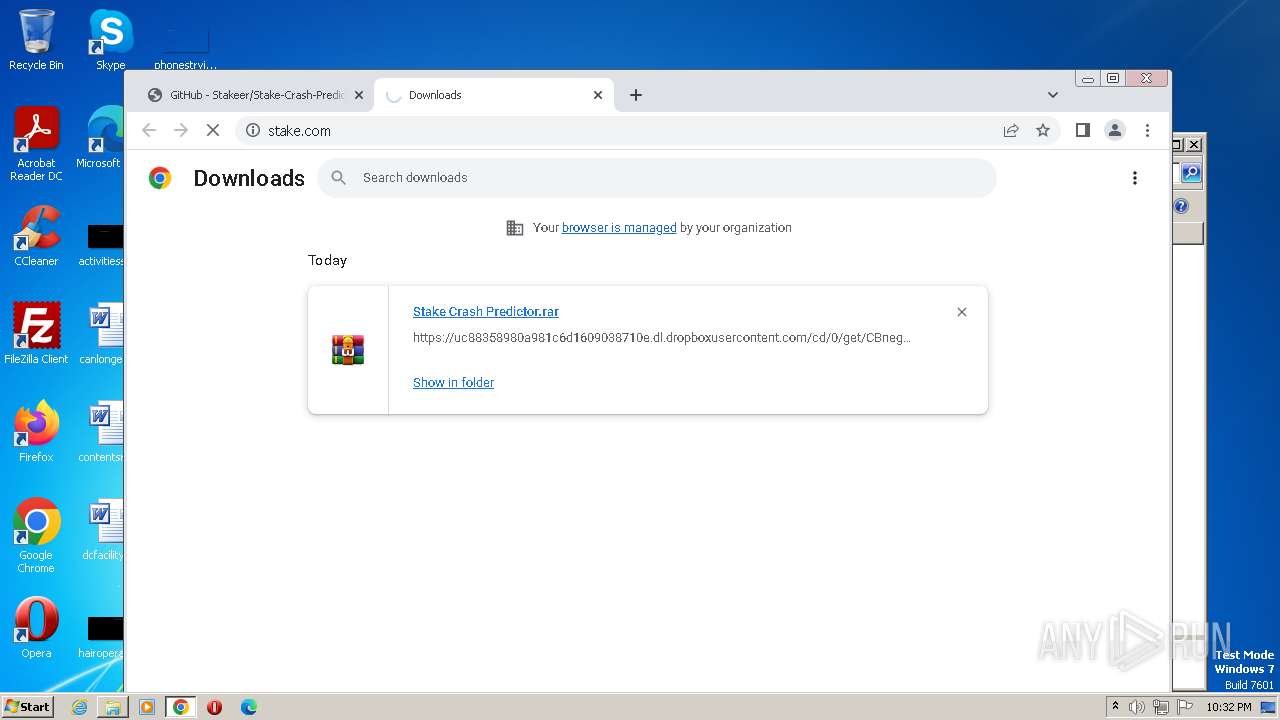This screenshot has height=720, width=1280.
Task: Open the Chrome profile menu
Action: (1115, 130)
